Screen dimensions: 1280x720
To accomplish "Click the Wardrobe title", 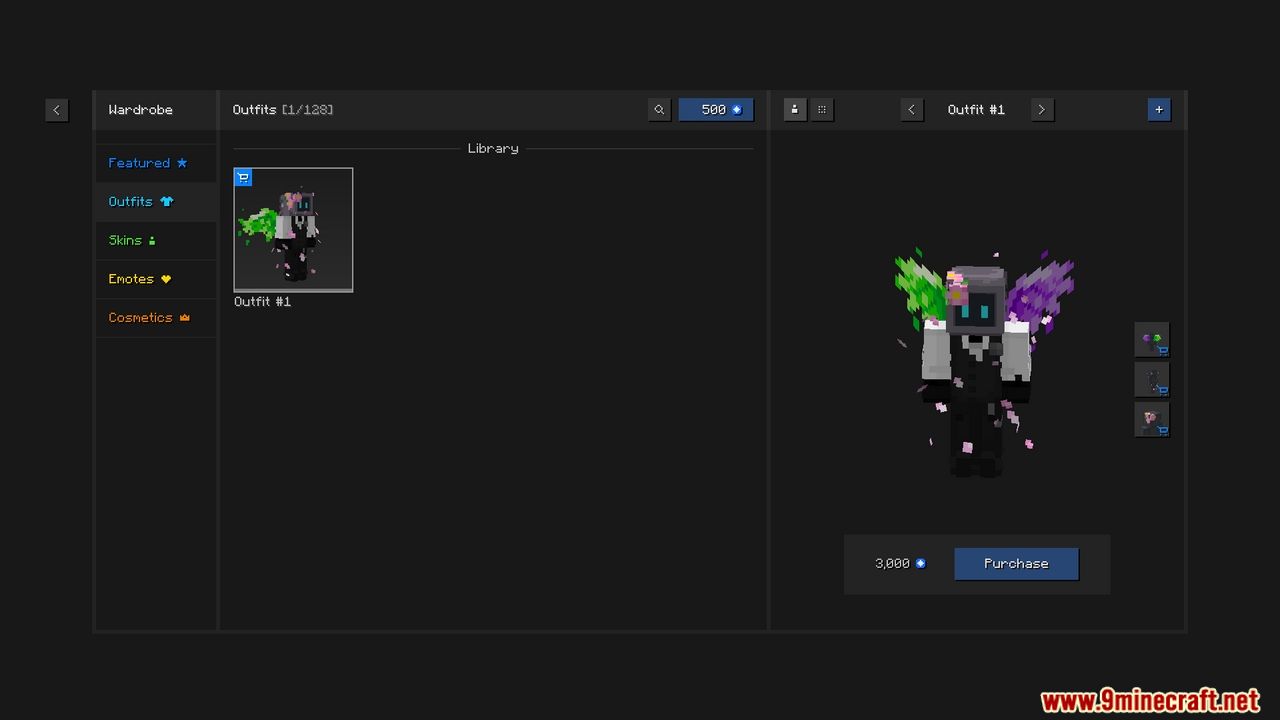I will tap(140, 110).
